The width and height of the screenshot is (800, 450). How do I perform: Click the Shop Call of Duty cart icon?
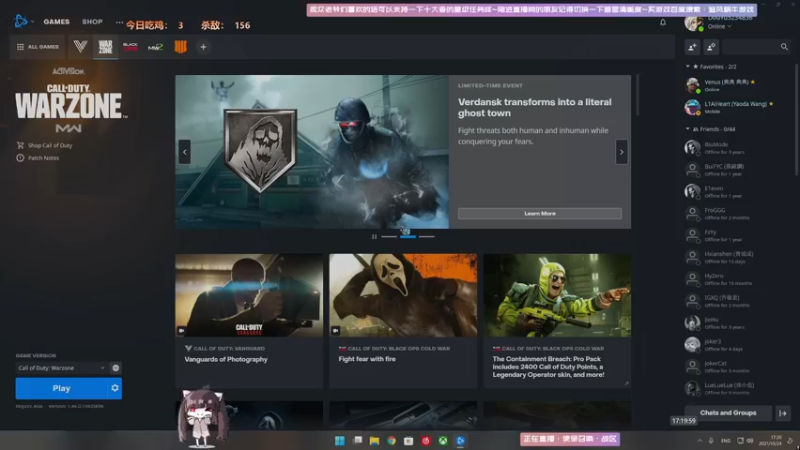pos(20,145)
